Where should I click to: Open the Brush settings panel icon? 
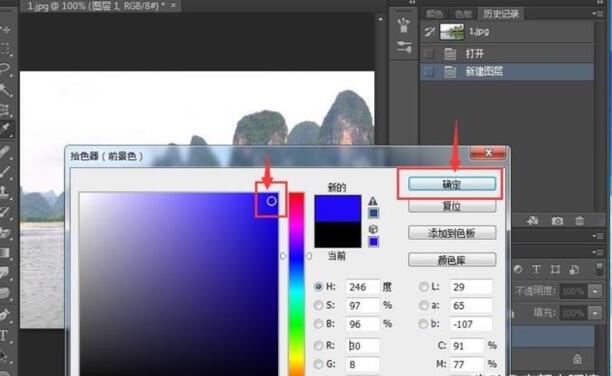[404, 48]
